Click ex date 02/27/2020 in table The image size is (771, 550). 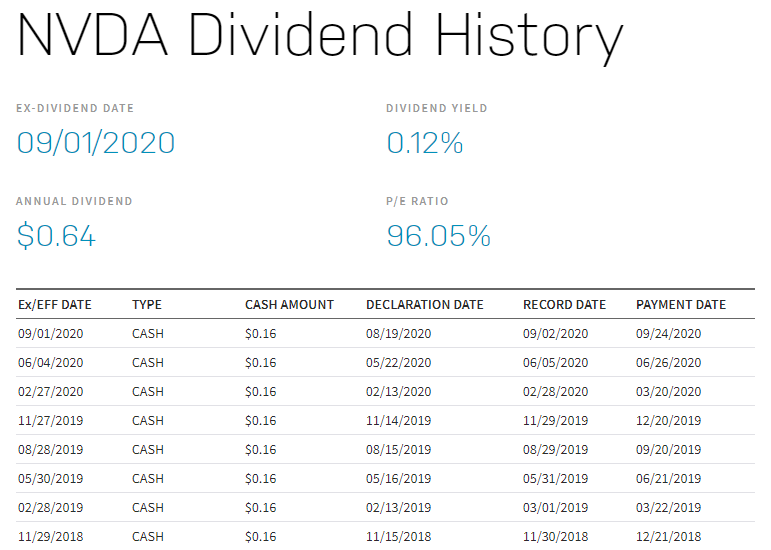coord(51,392)
